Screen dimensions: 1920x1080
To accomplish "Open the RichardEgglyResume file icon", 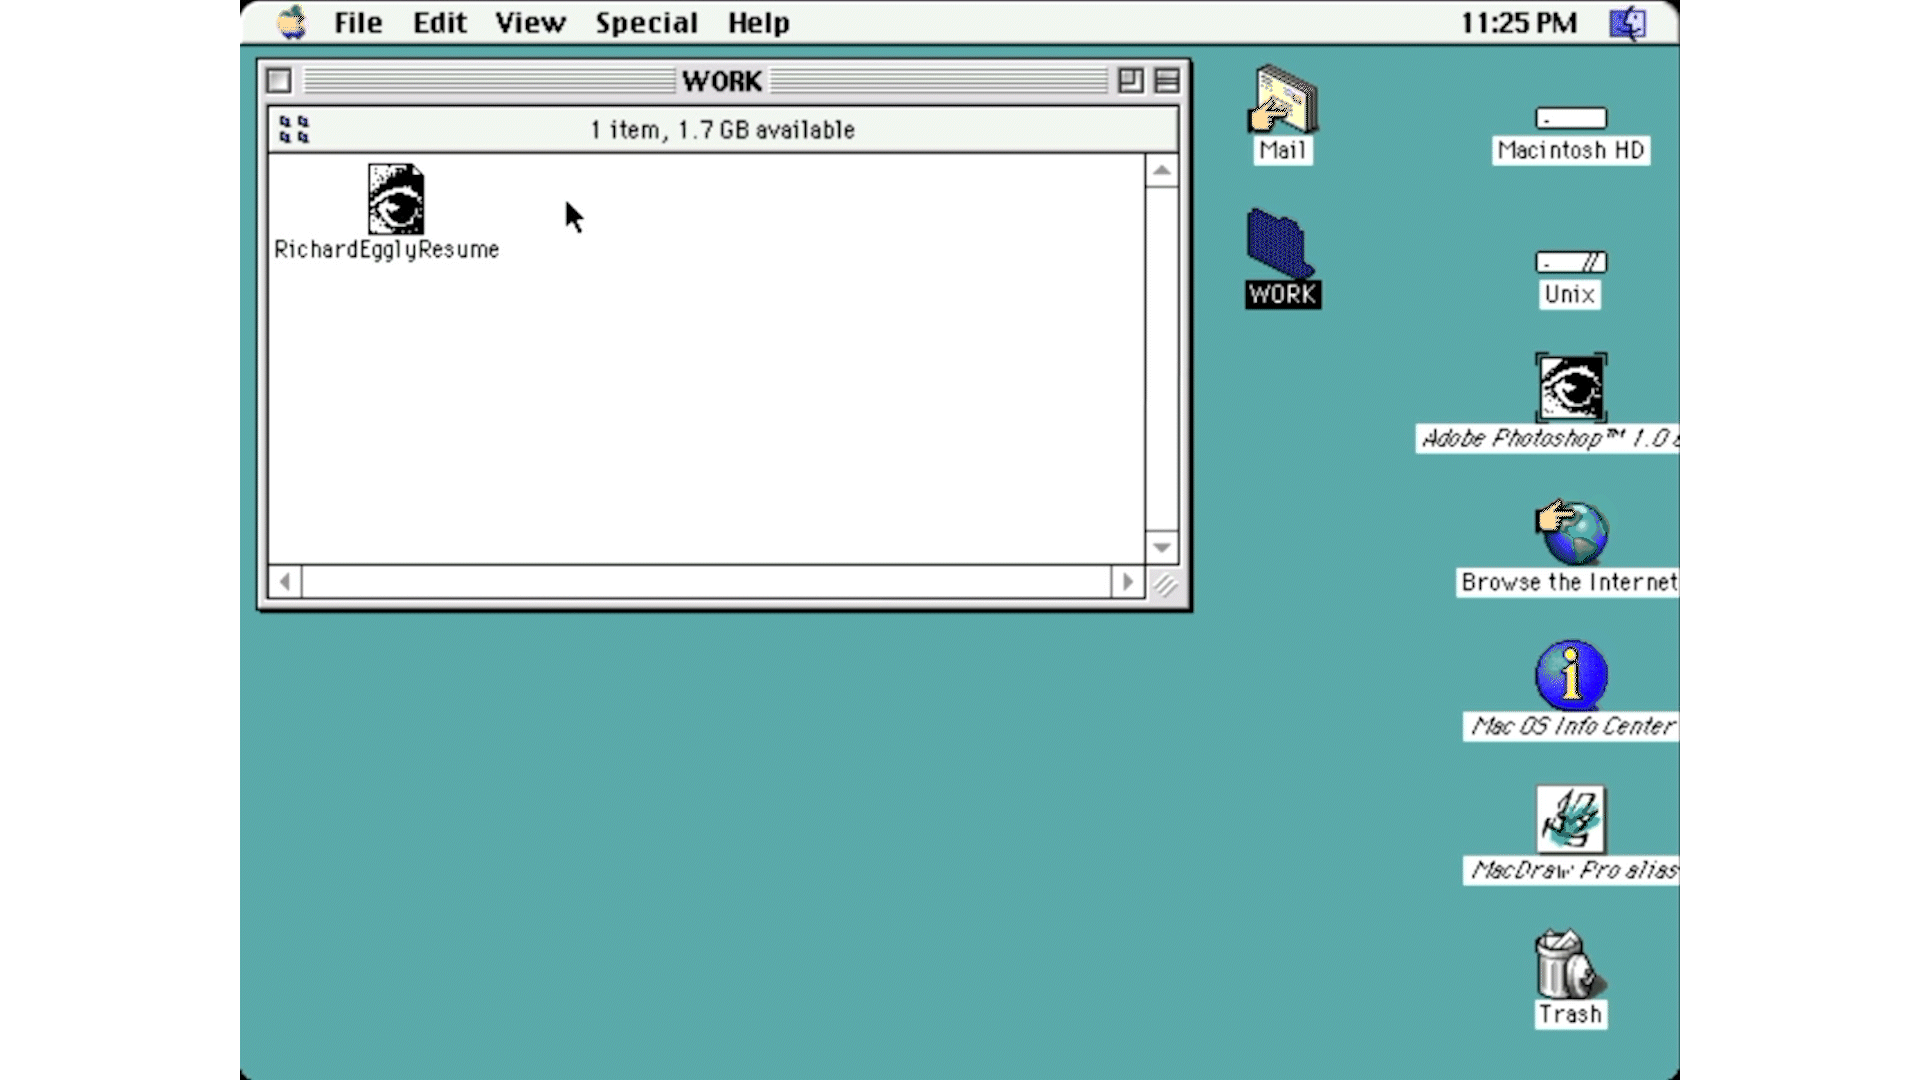I will [x=395, y=200].
